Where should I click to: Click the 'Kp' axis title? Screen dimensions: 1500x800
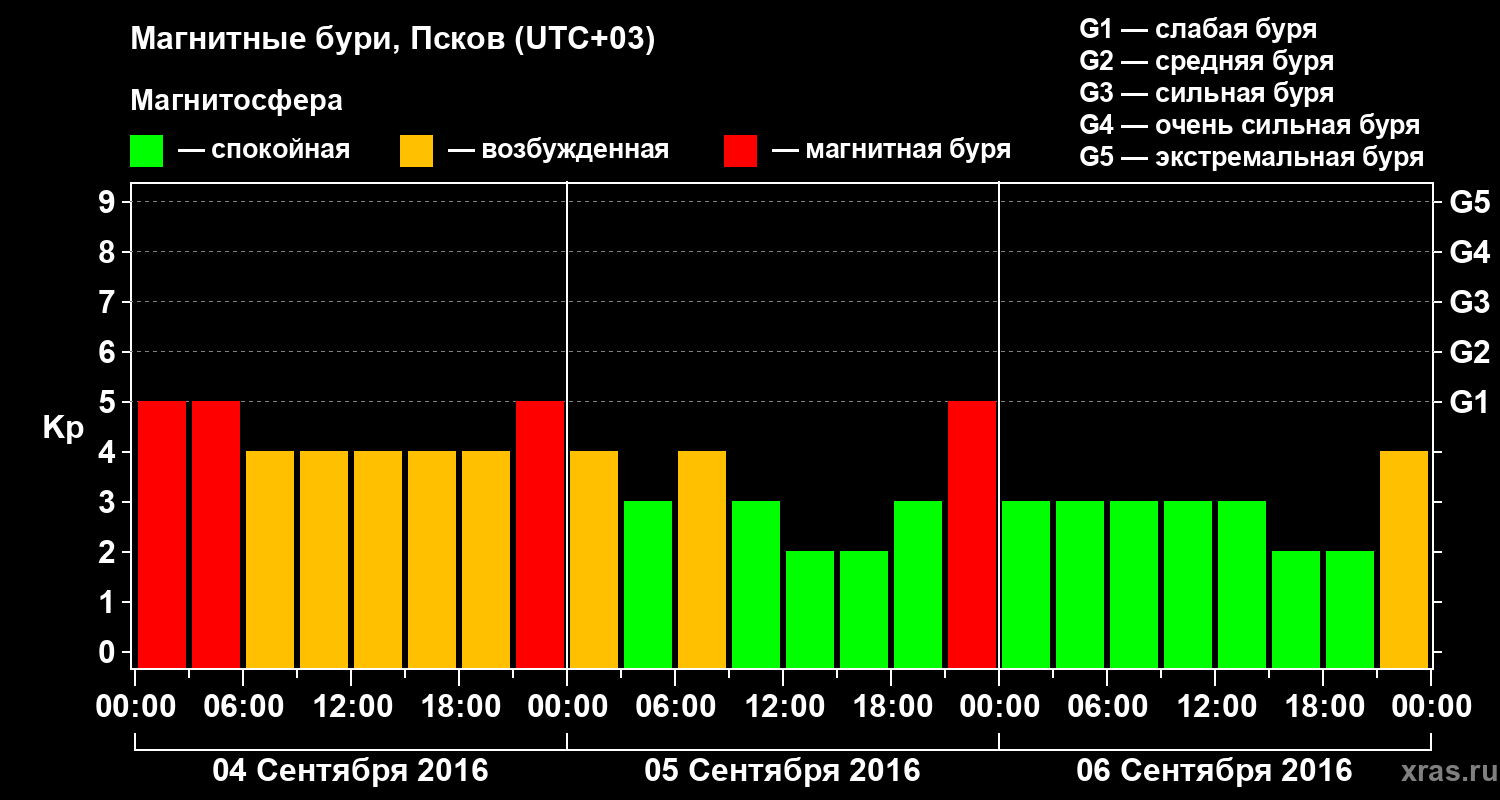point(63,429)
